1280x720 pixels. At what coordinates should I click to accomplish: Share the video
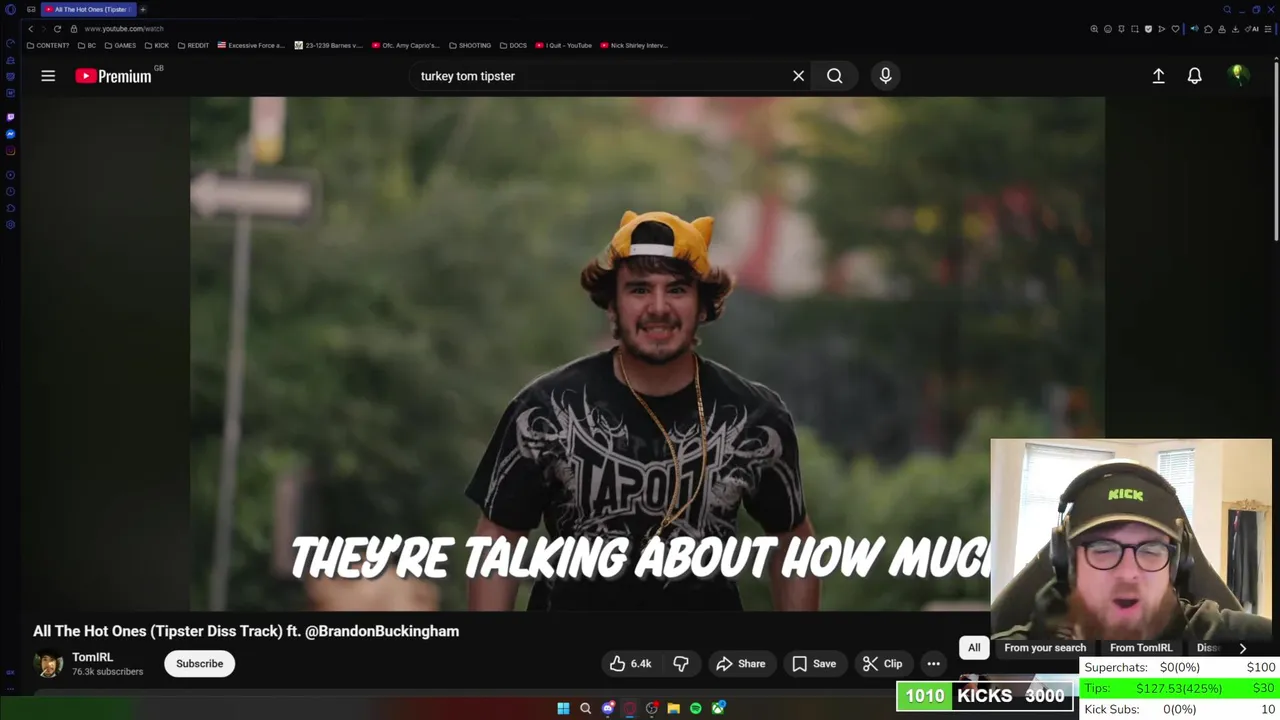pyautogui.click(x=741, y=664)
